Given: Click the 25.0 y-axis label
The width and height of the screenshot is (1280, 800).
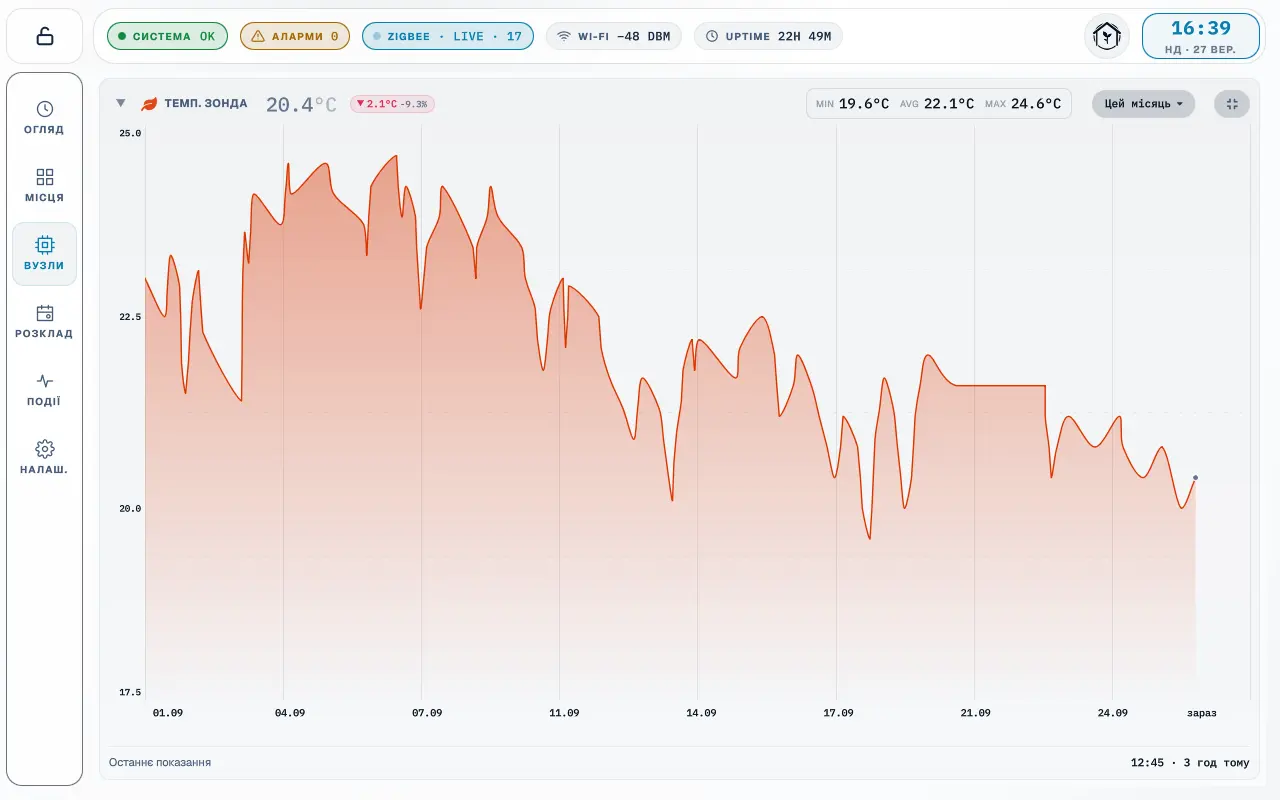Looking at the screenshot, I should (x=130, y=133).
